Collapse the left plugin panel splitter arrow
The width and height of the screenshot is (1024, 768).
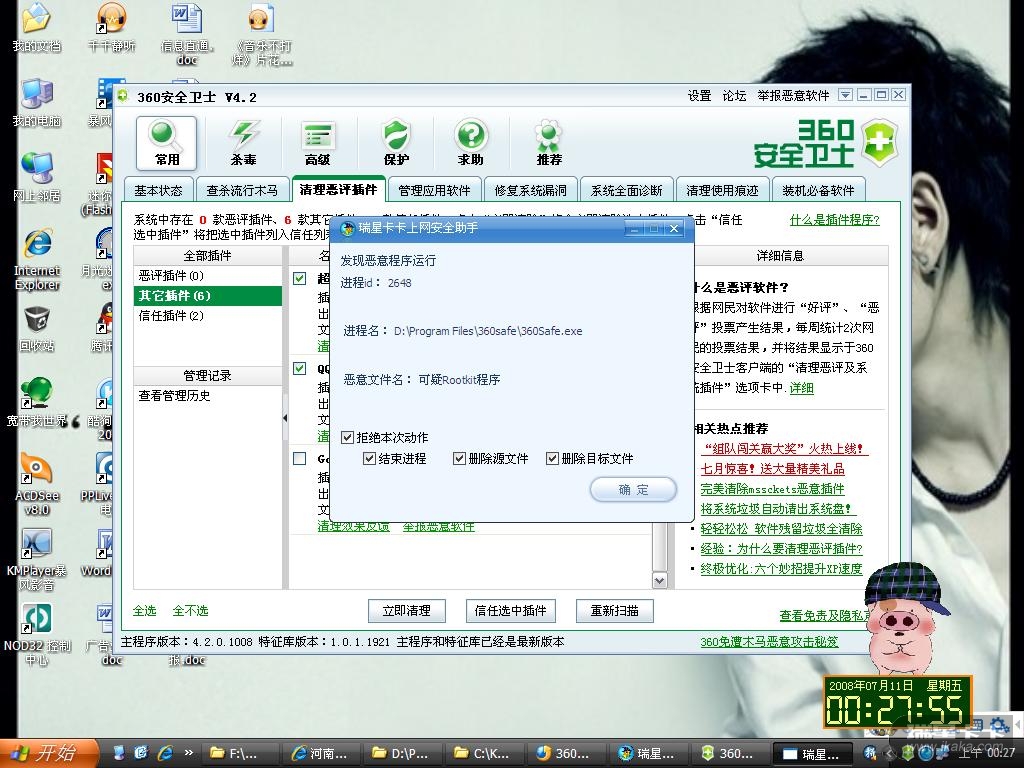tap(285, 417)
